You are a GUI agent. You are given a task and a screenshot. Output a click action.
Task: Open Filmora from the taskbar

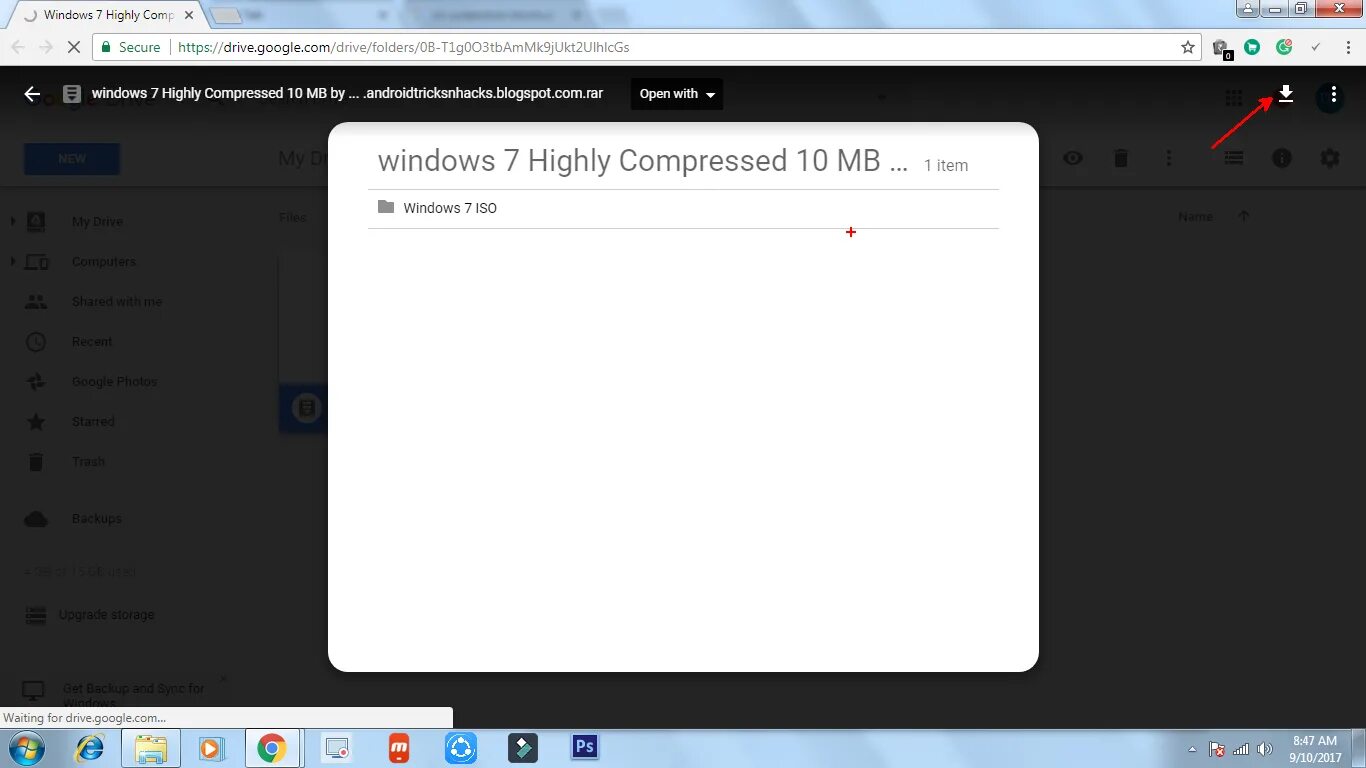click(x=523, y=748)
